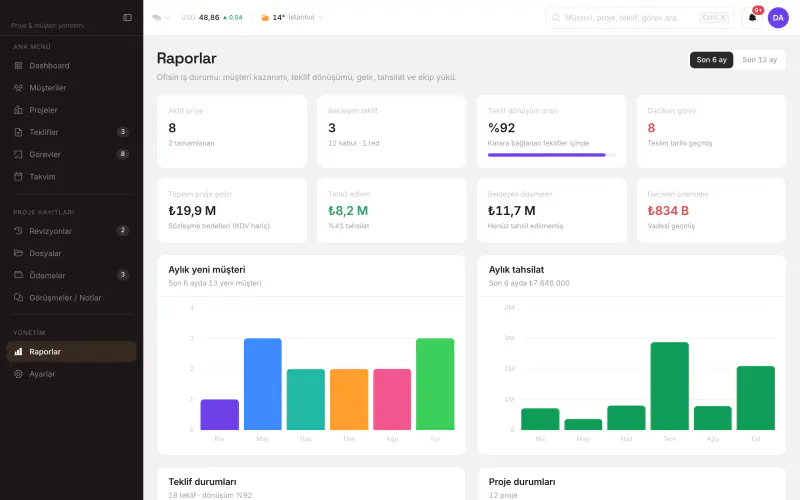
Task: Click the purple Nis bar in yeni müşteri
Action: click(x=219, y=414)
